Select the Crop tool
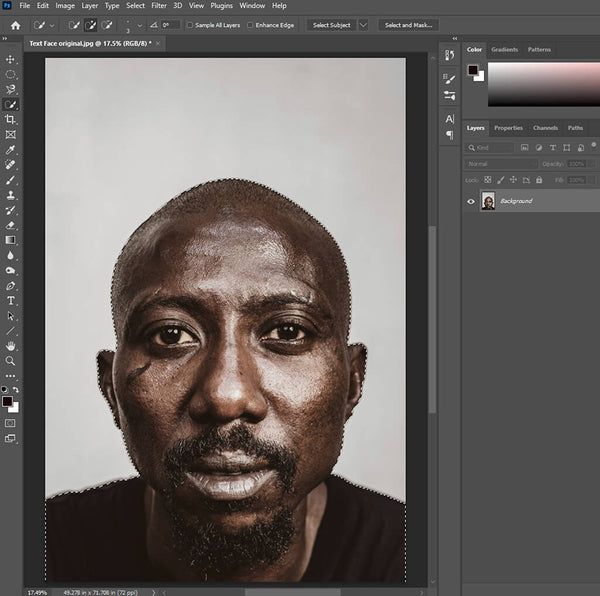Image resolution: width=600 pixels, height=596 pixels. tap(11, 119)
